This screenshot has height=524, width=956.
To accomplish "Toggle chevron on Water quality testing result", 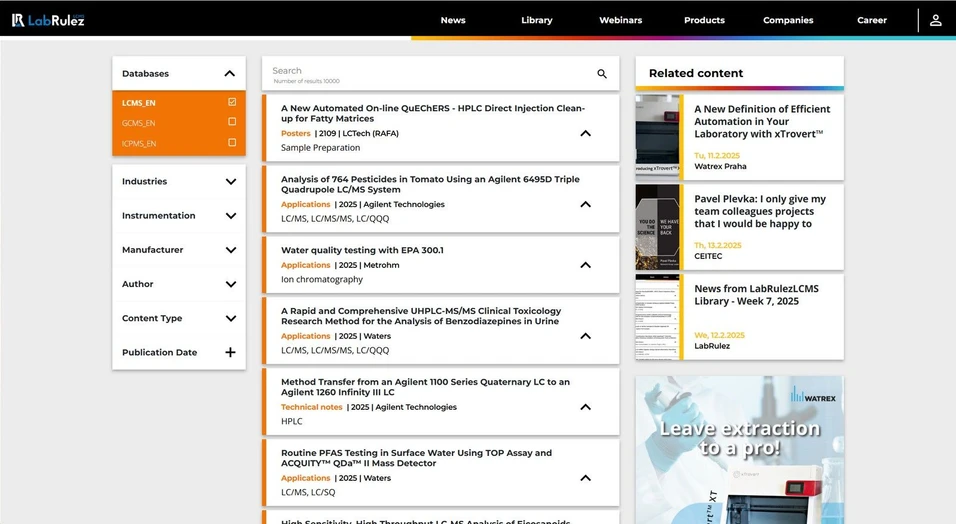I will [585, 265].
